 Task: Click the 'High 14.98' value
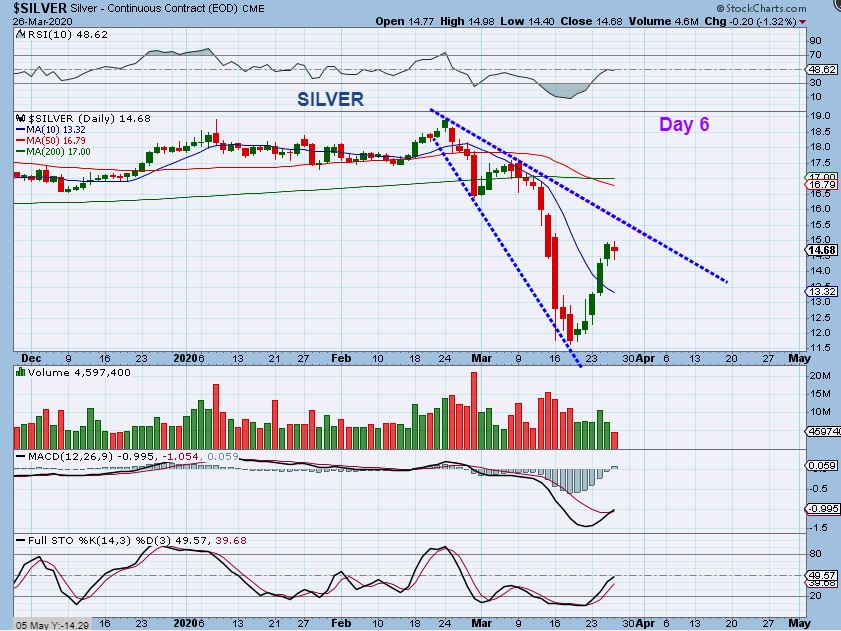point(468,21)
